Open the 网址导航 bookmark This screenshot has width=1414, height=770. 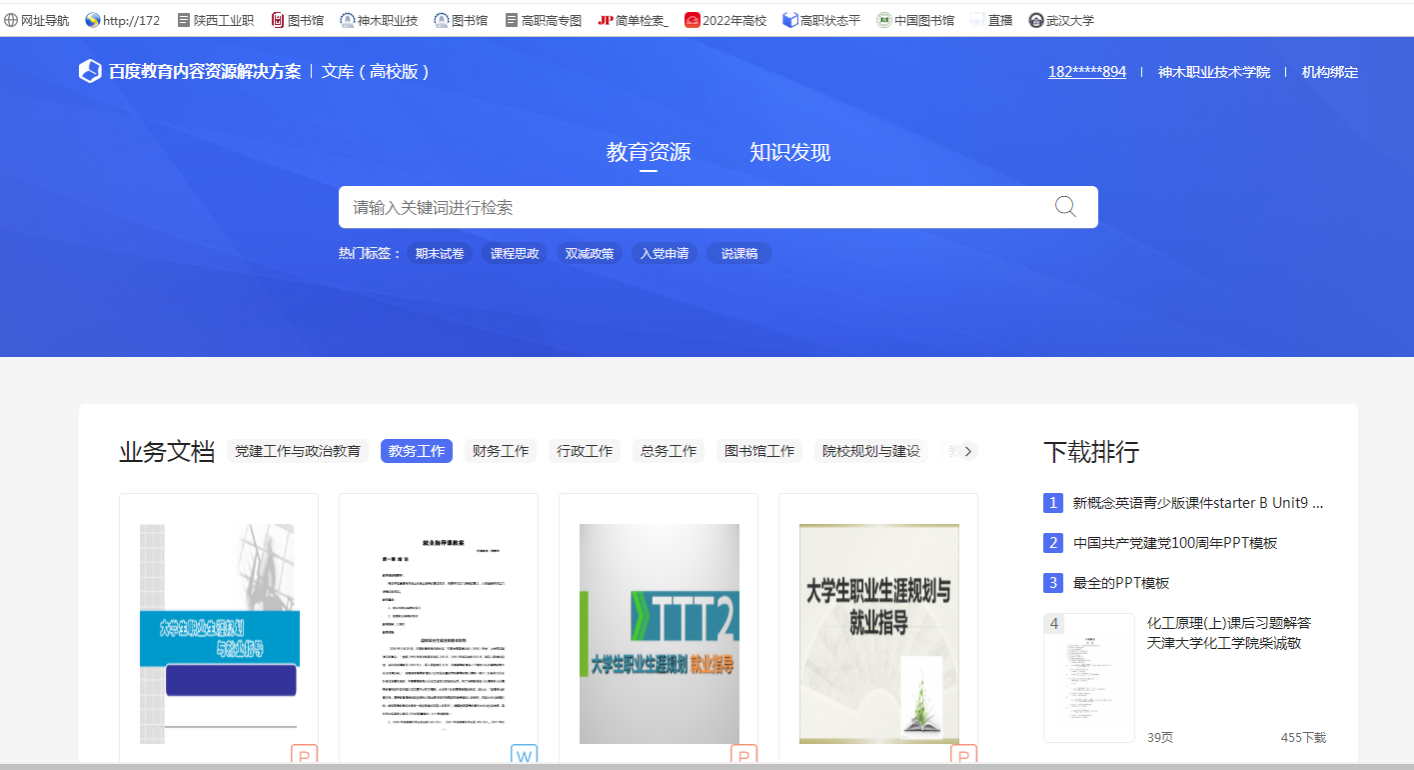(37, 20)
